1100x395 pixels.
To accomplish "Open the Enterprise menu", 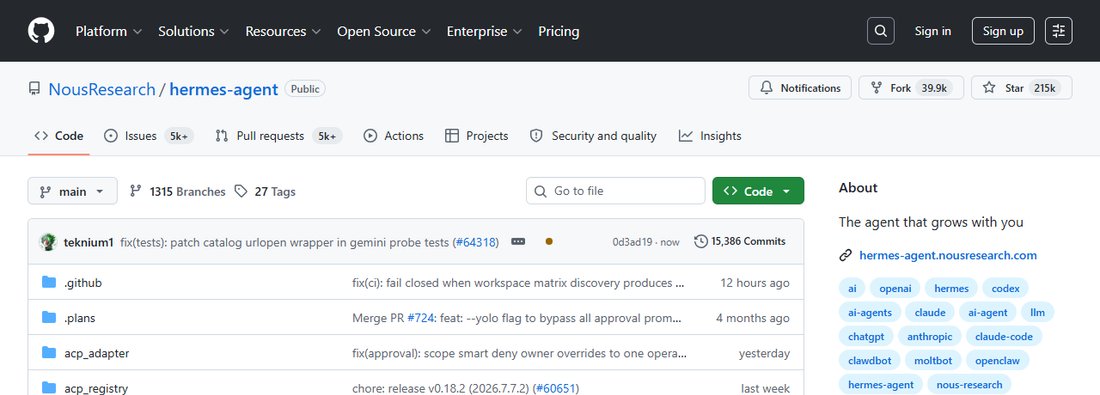I will 485,32.
